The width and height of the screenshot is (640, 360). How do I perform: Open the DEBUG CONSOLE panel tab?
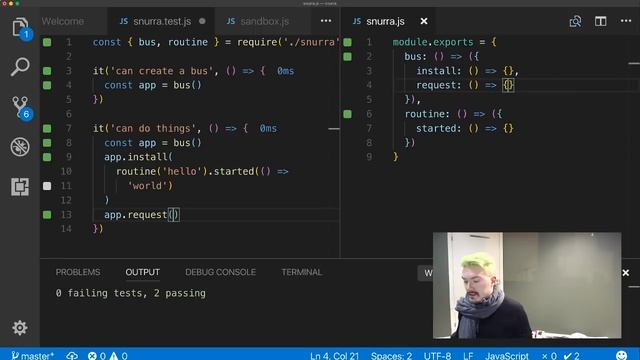220,272
